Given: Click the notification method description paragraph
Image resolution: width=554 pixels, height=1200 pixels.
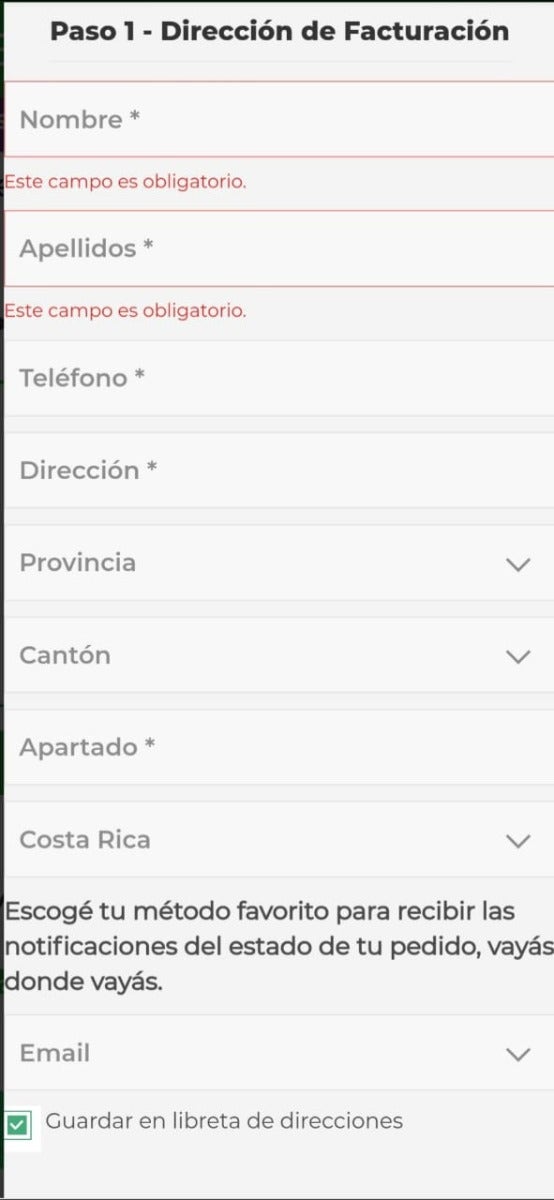Looking at the screenshot, I should (279, 947).
